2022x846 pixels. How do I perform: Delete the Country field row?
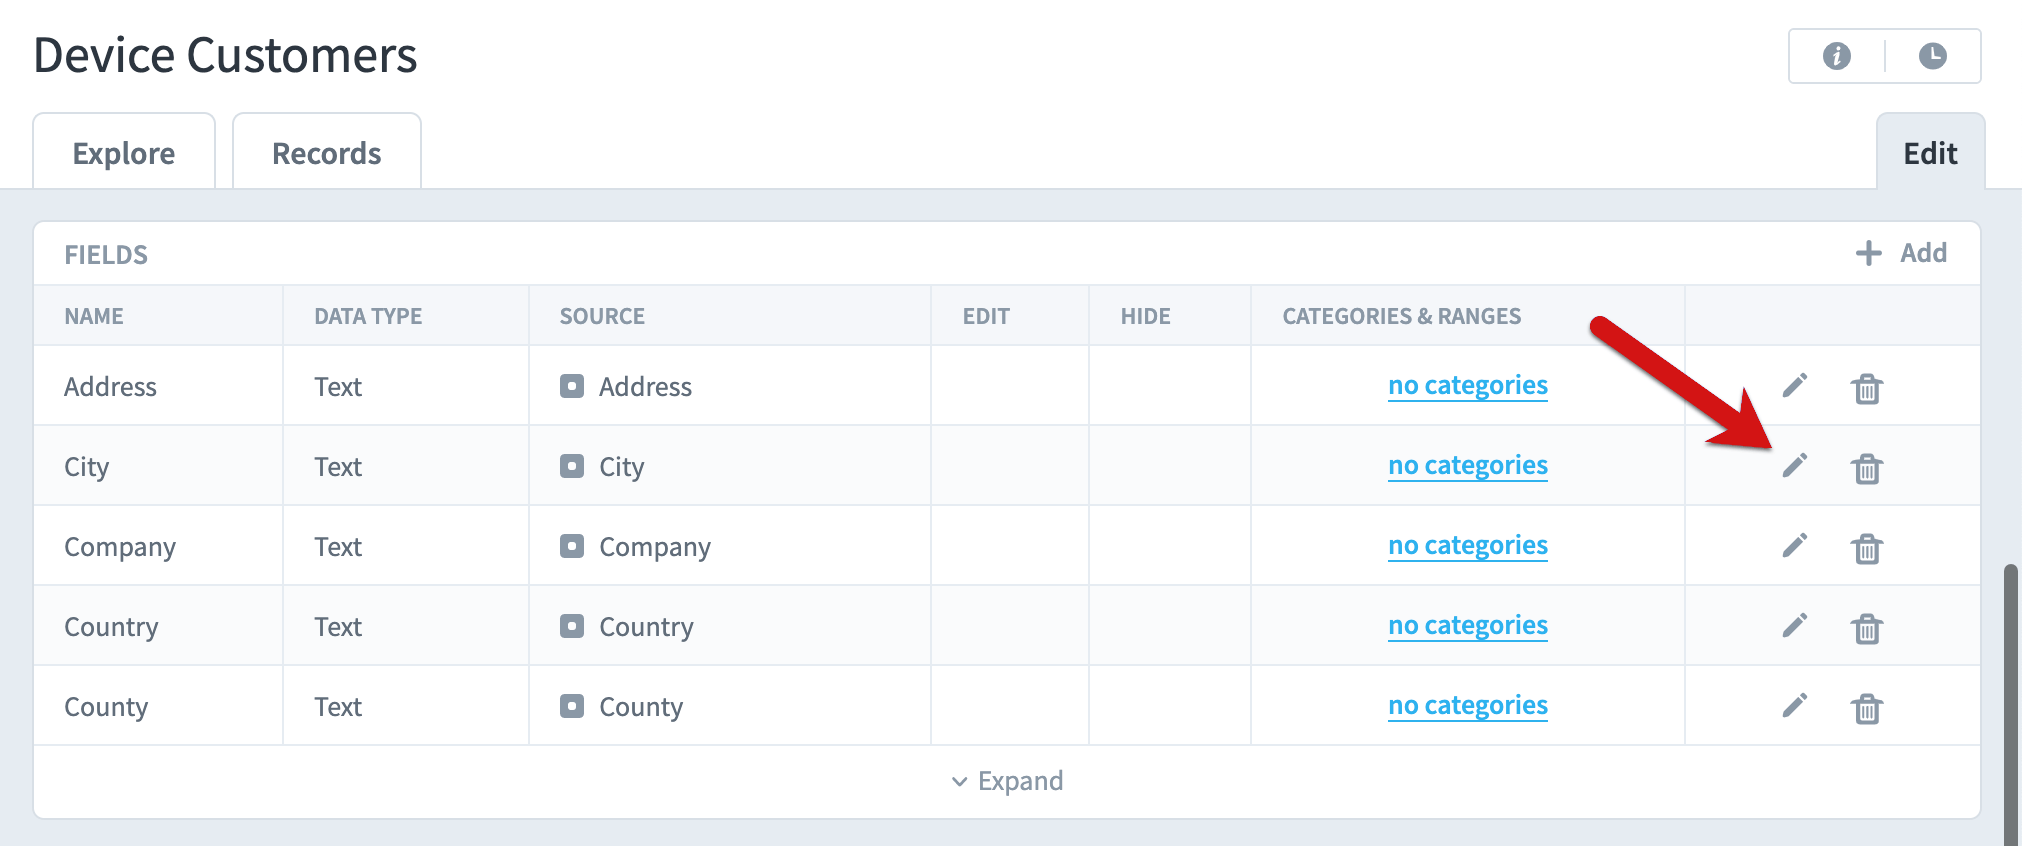1867,628
